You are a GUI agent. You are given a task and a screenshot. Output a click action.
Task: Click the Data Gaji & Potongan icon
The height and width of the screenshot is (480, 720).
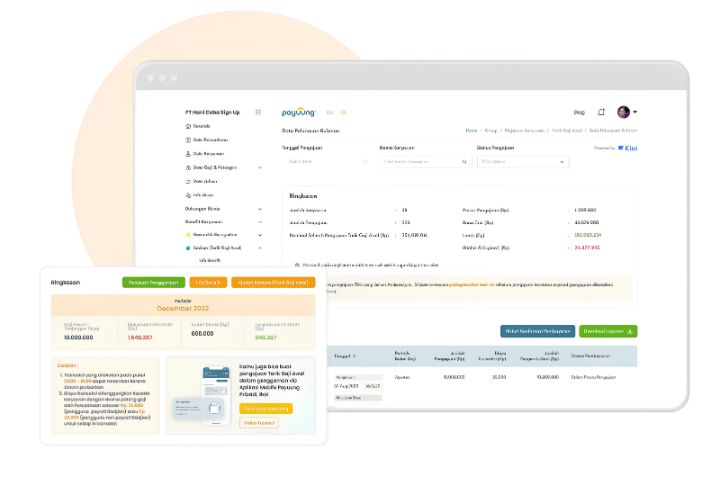click(188, 168)
